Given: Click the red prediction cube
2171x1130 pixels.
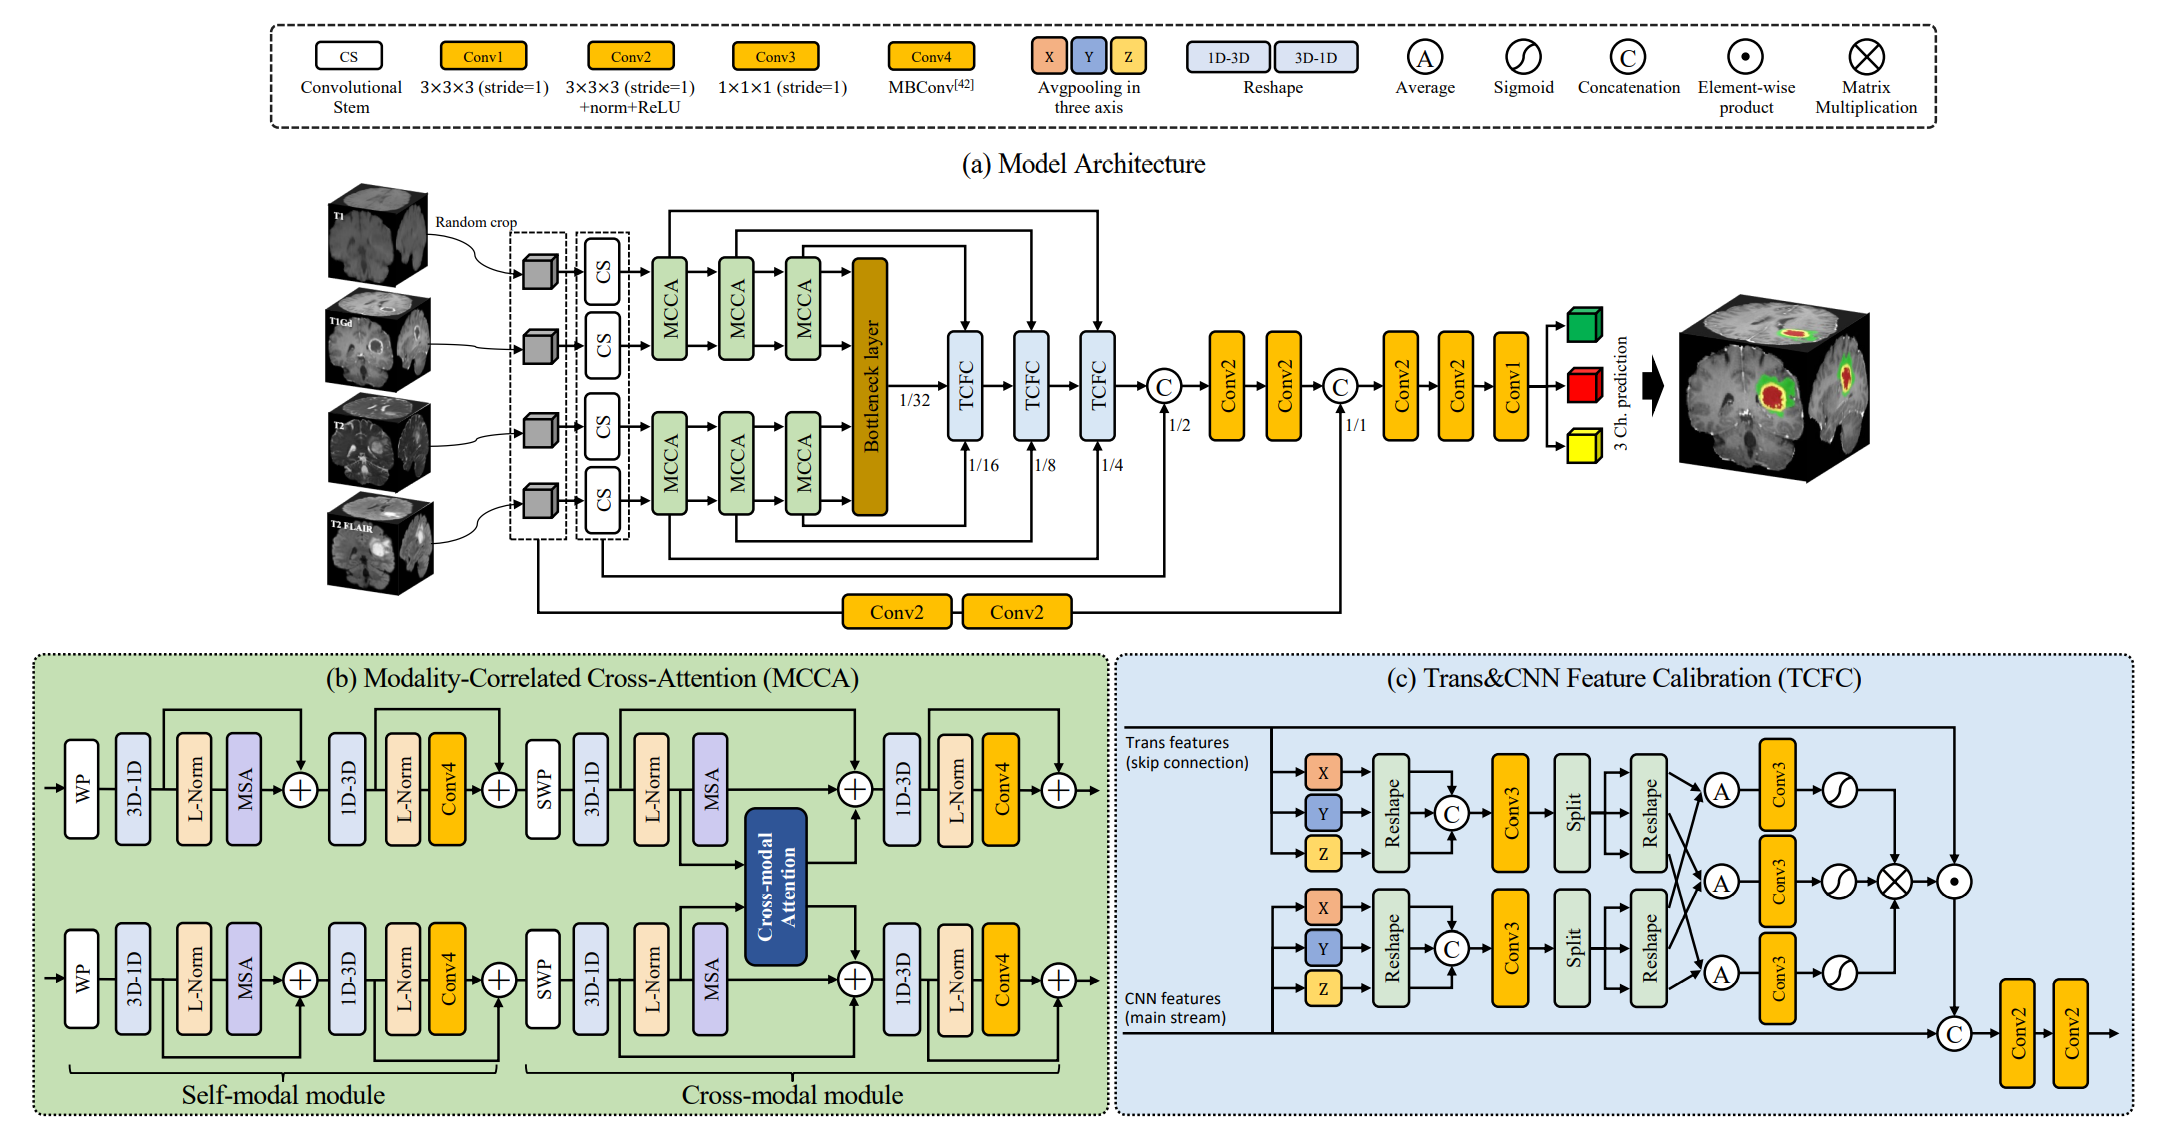Looking at the screenshot, I should [1584, 385].
